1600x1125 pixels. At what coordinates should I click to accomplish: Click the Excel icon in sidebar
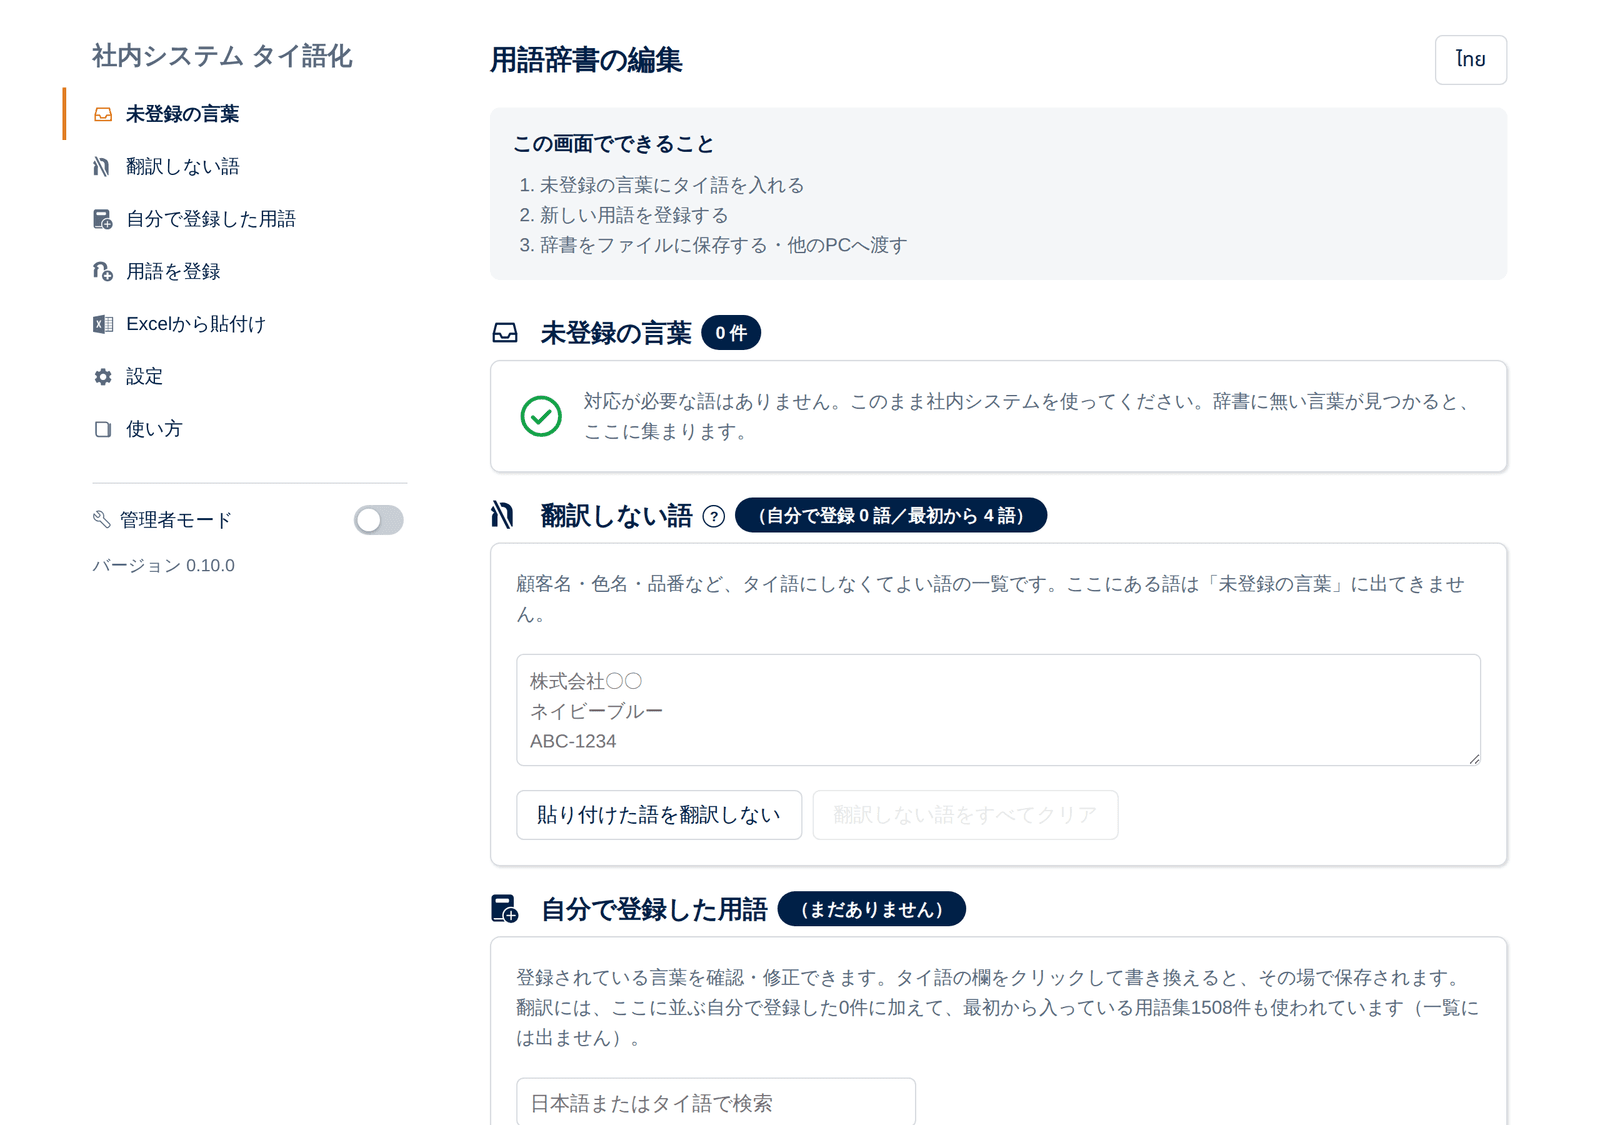[103, 324]
